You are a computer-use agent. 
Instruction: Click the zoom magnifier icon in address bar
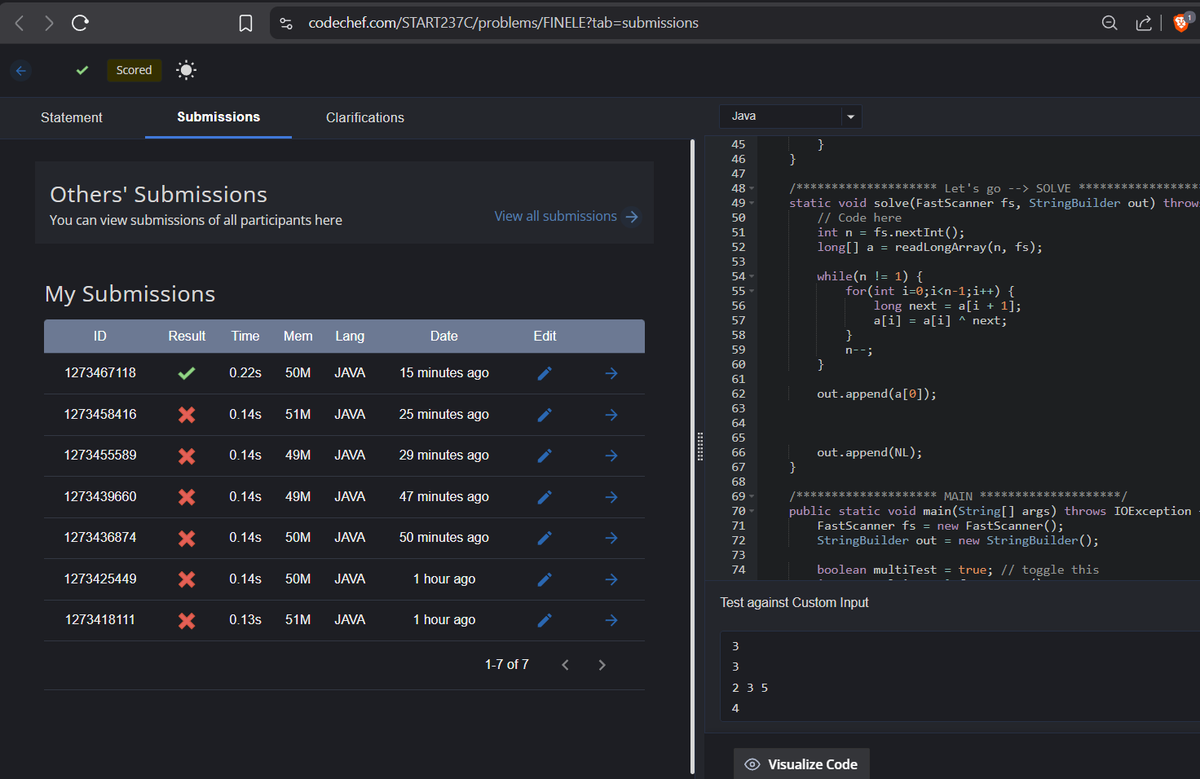[1110, 23]
